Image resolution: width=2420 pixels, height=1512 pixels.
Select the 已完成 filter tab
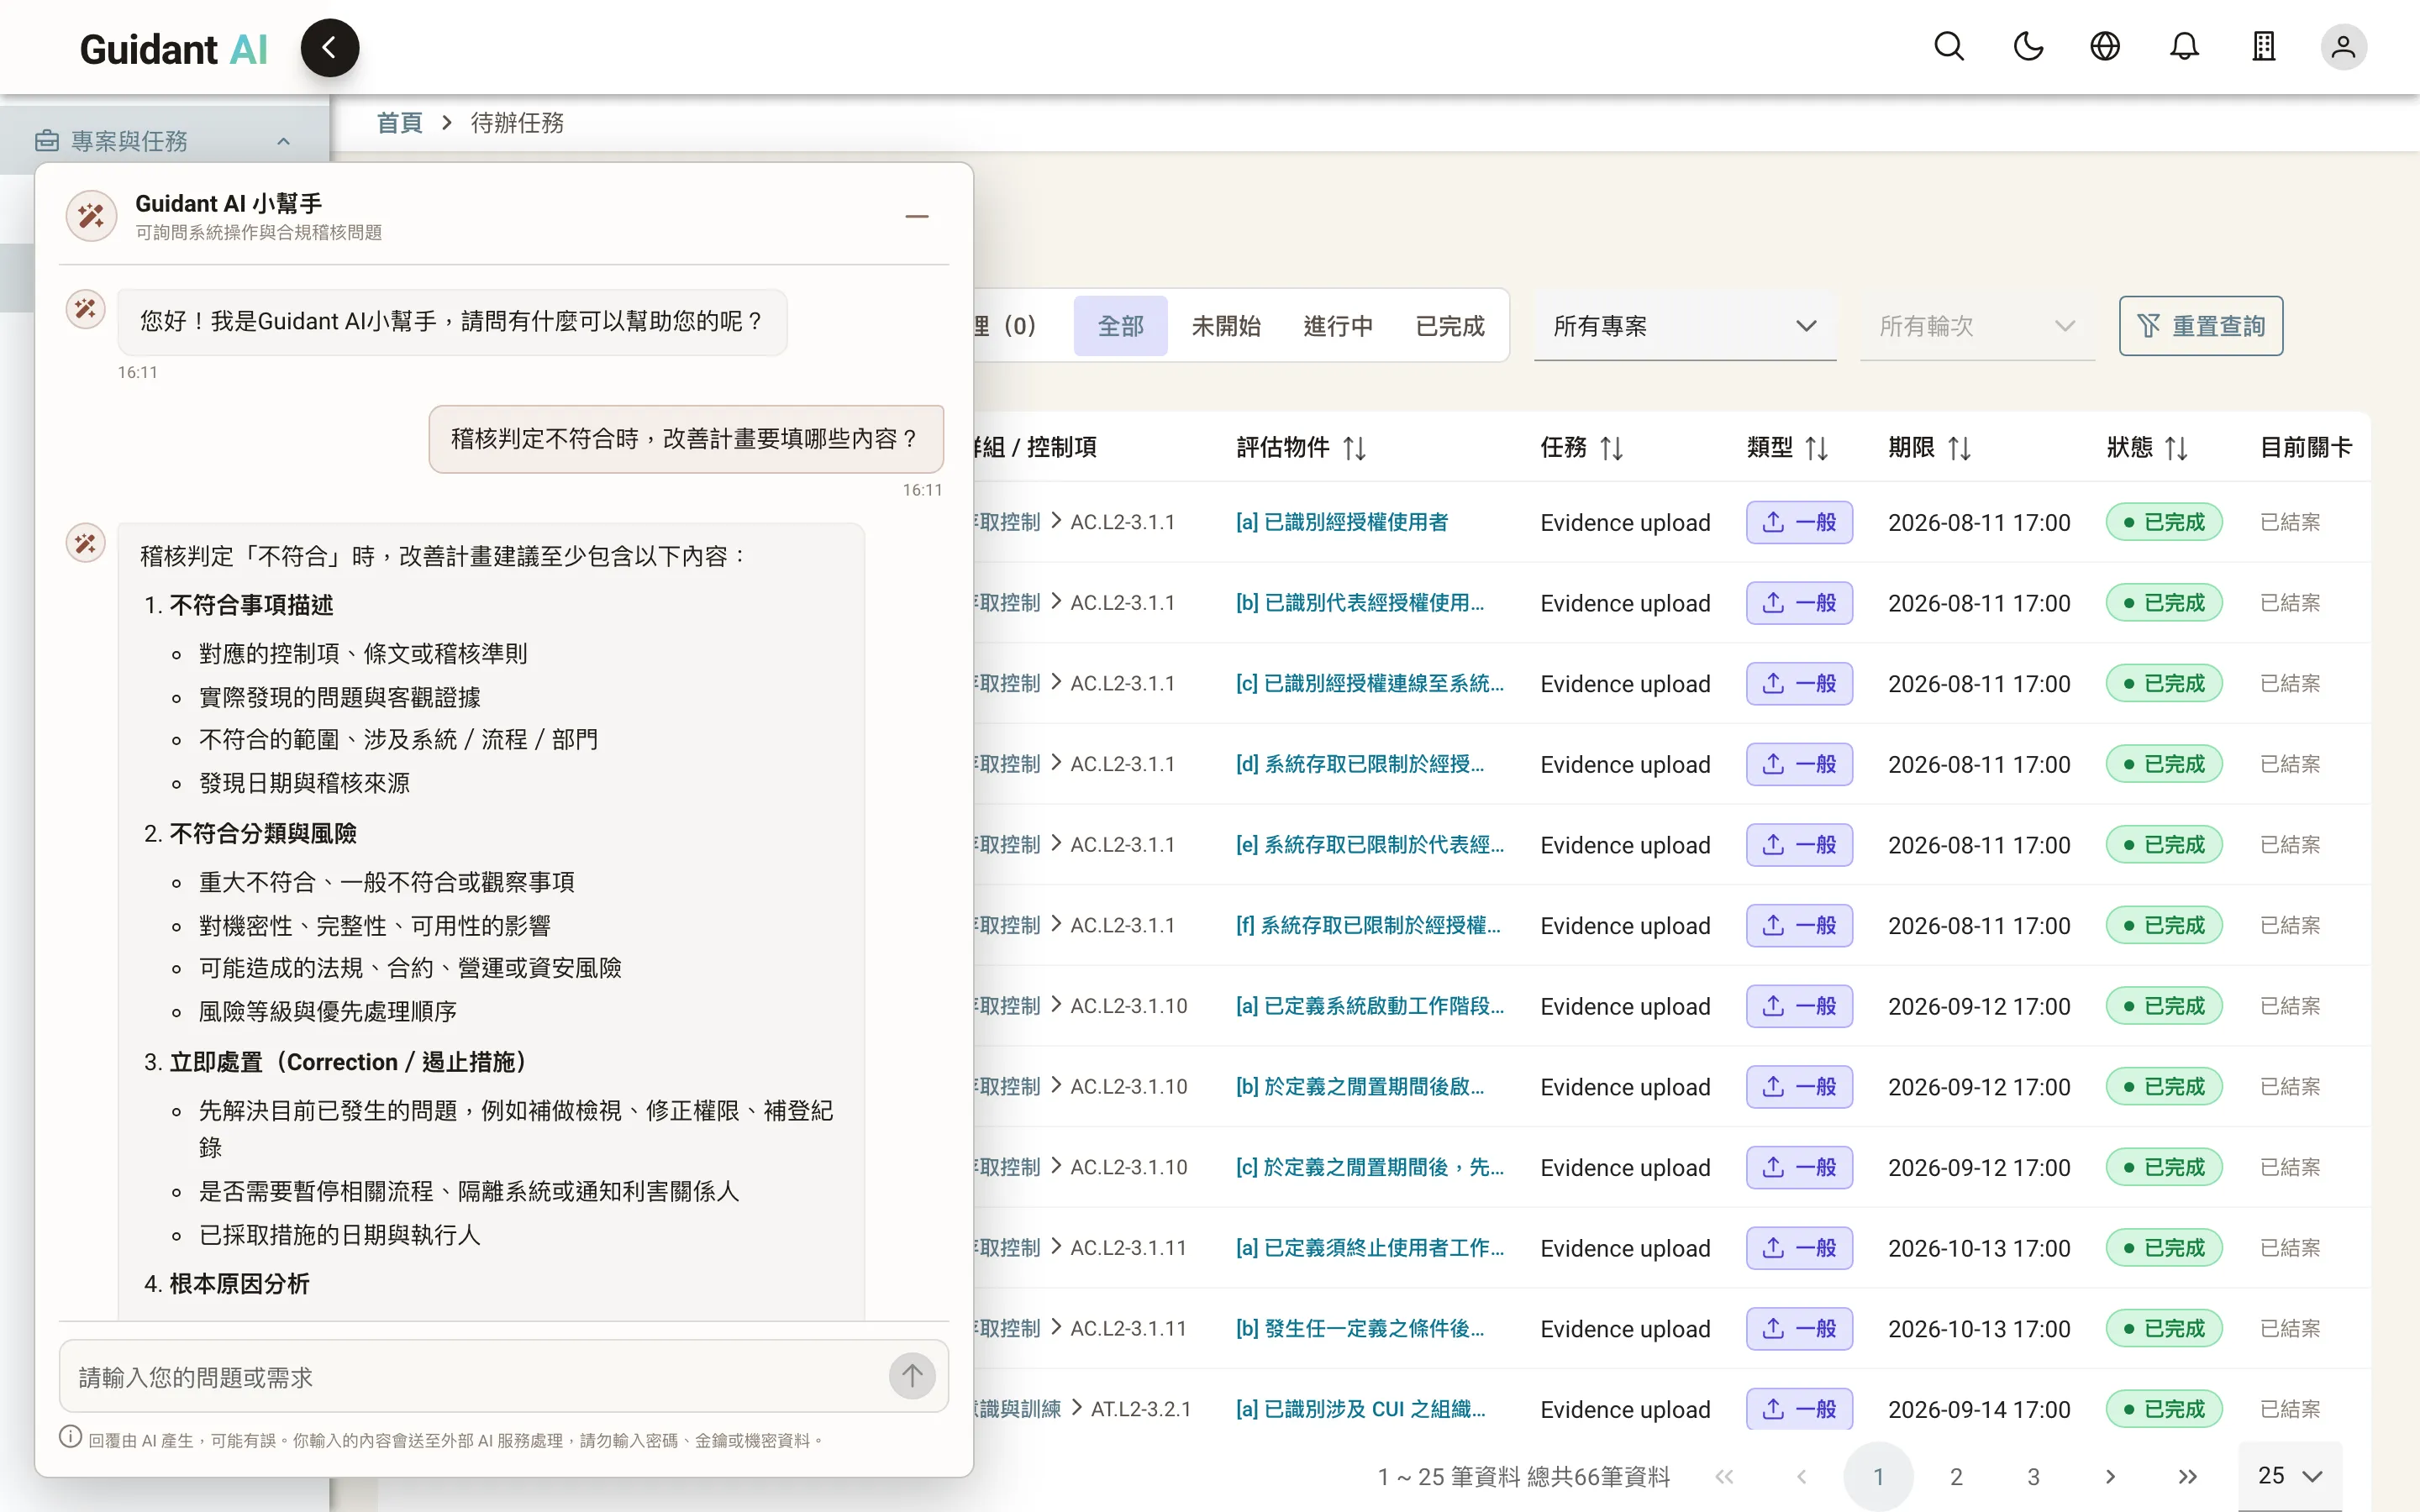[x=1450, y=326]
